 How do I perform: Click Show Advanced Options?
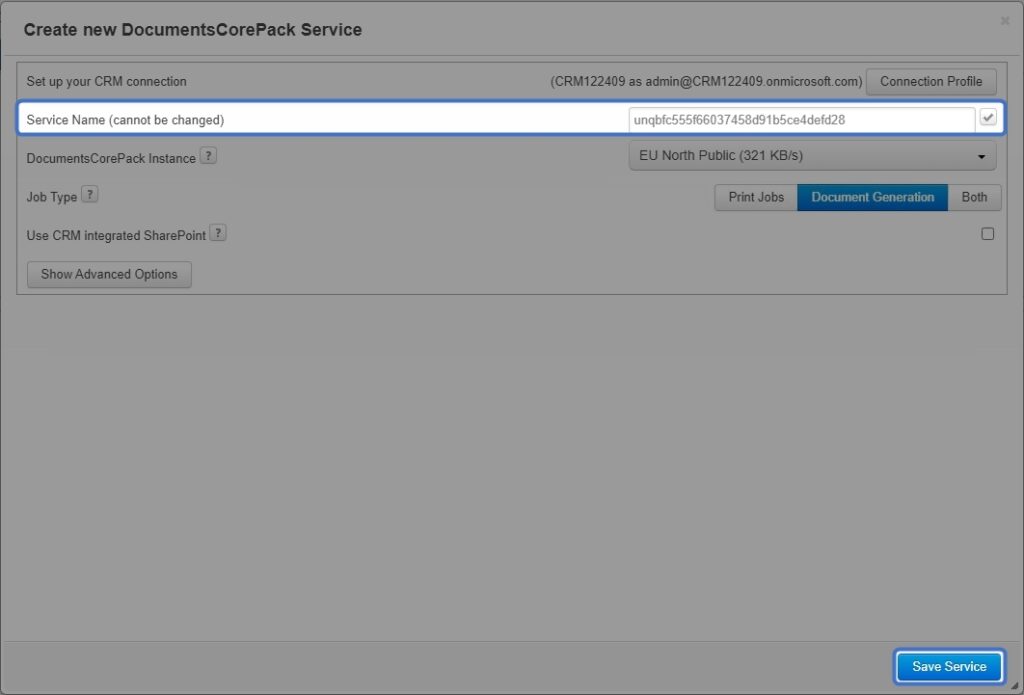[x=109, y=274]
